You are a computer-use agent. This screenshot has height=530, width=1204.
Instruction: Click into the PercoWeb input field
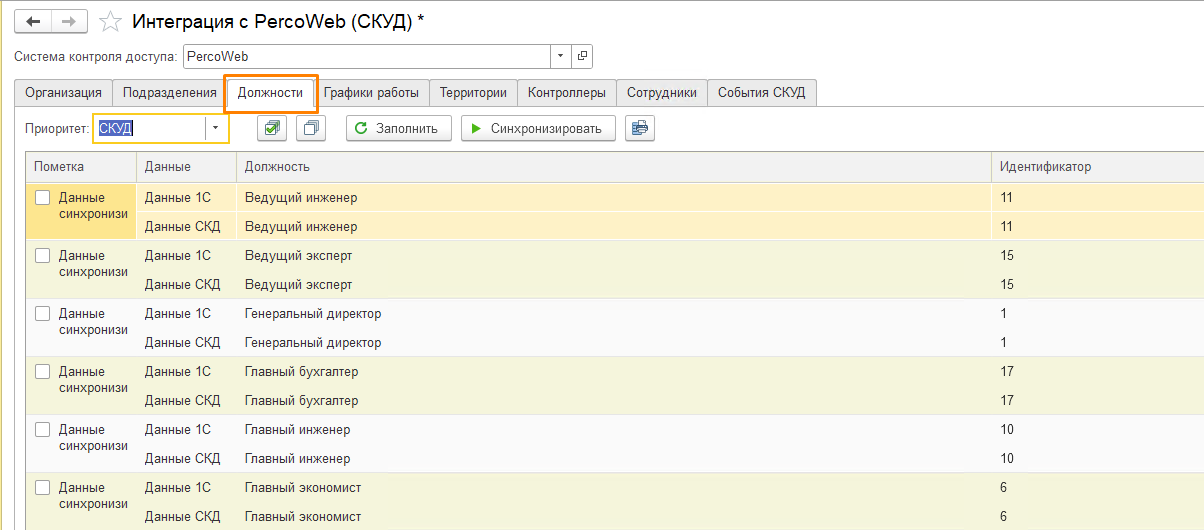(x=366, y=56)
